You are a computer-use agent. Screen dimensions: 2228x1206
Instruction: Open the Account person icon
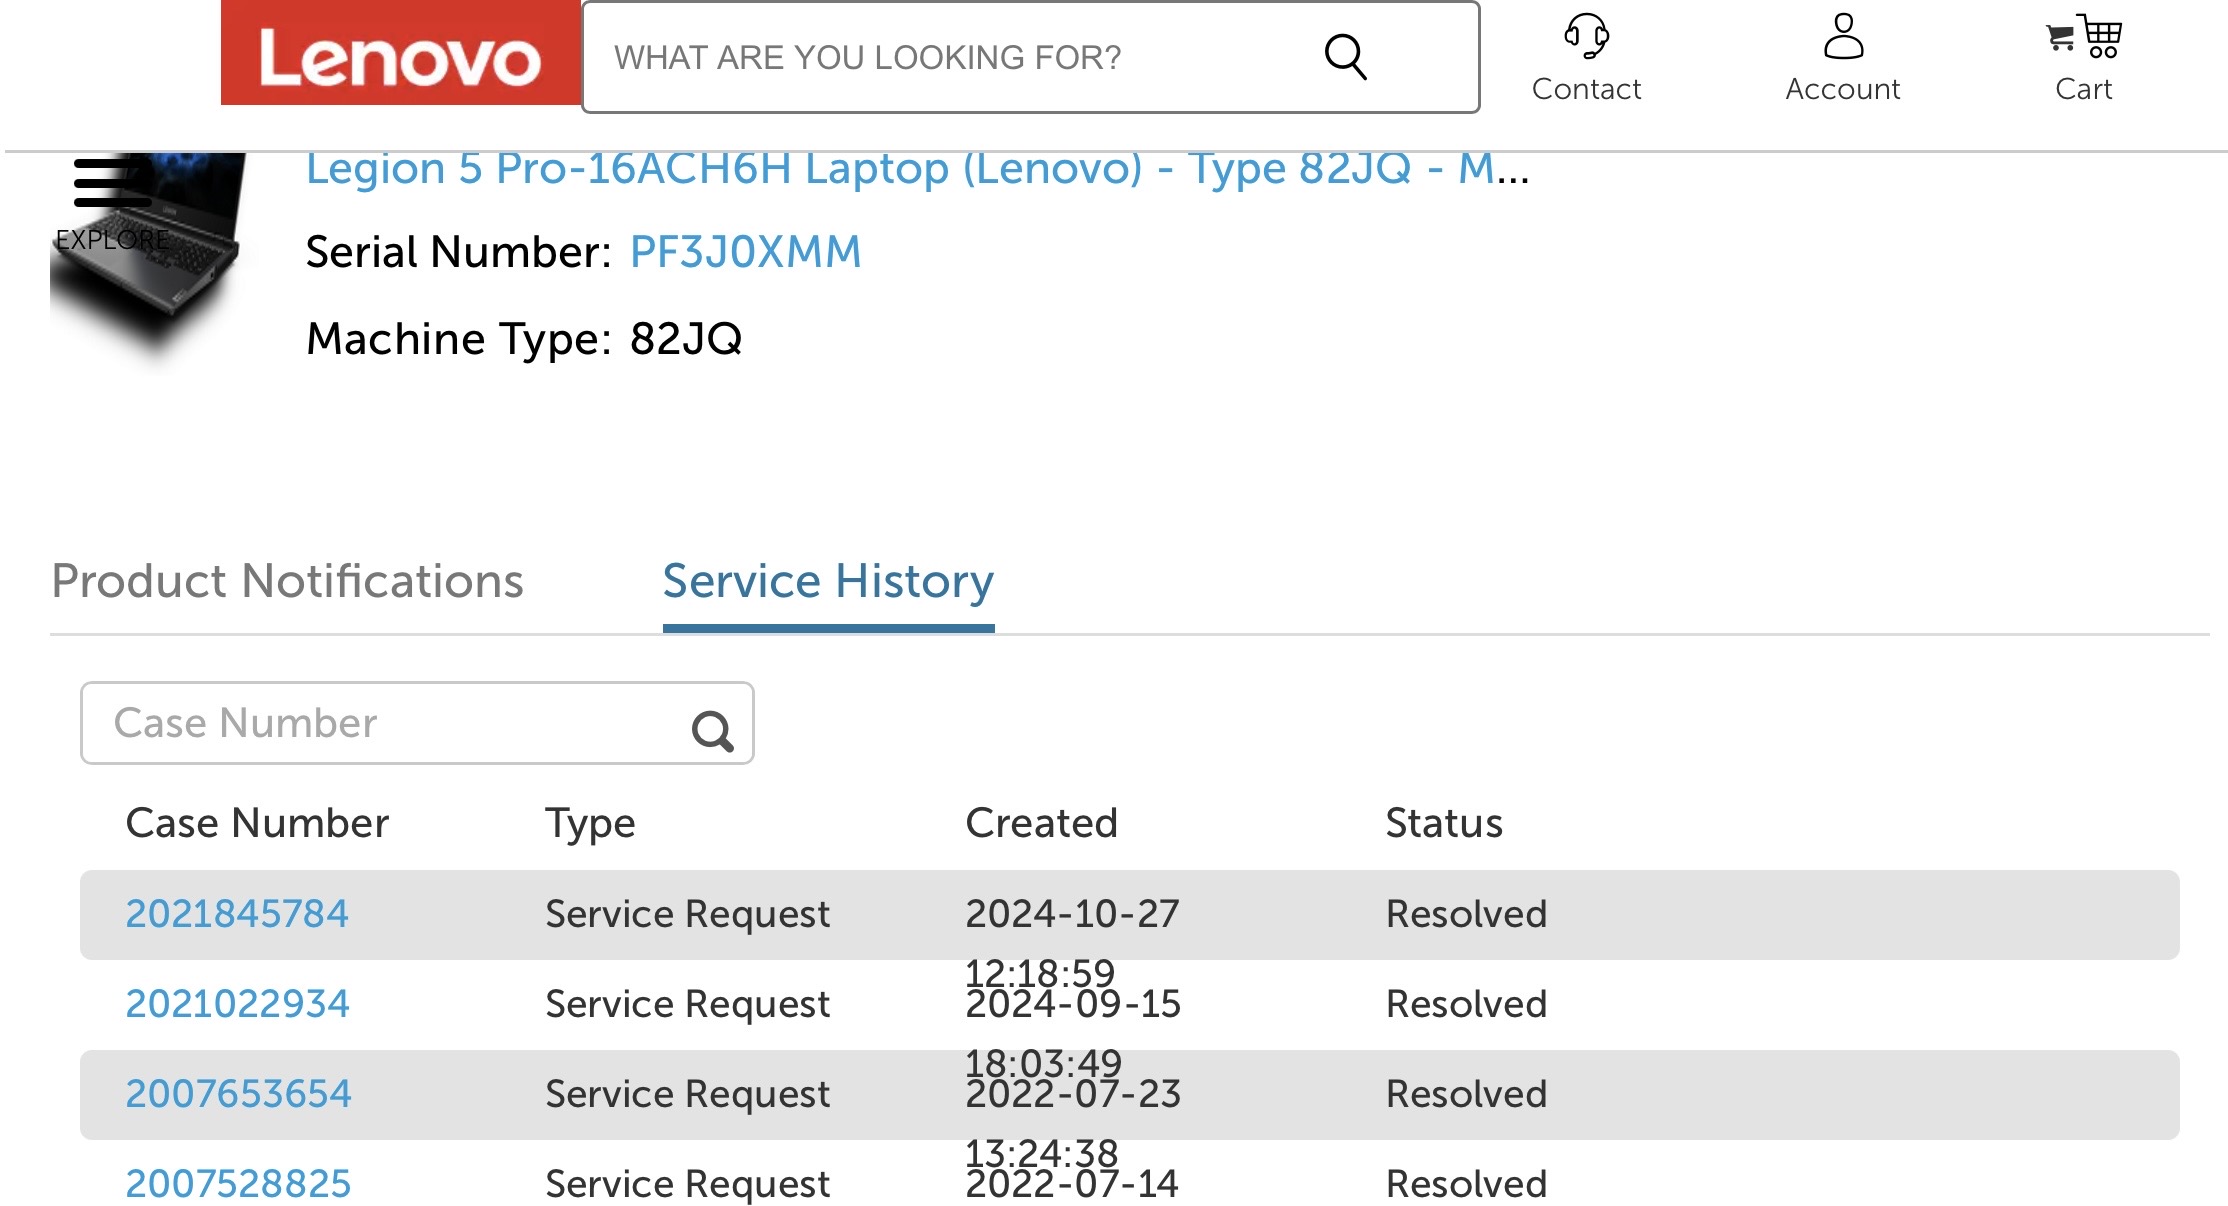[x=1843, y=38]
